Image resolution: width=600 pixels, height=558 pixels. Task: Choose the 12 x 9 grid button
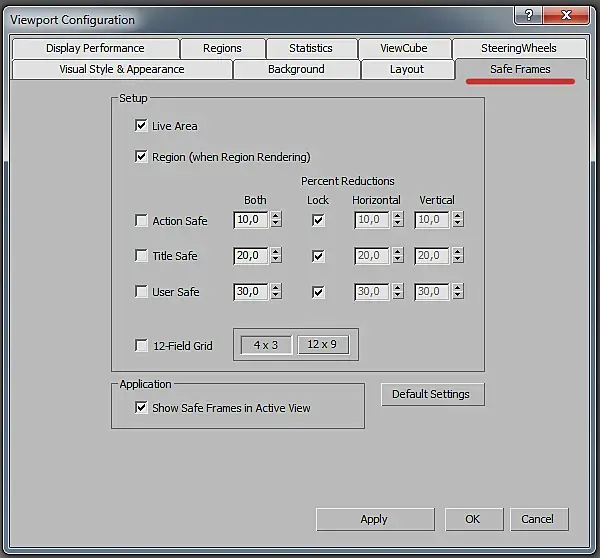[x=323, y=344]
